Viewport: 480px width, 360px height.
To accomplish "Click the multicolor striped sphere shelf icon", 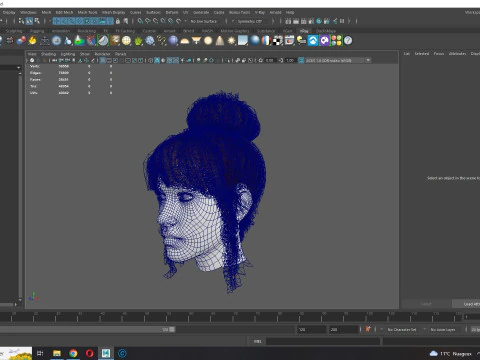I will coord(266,41).
